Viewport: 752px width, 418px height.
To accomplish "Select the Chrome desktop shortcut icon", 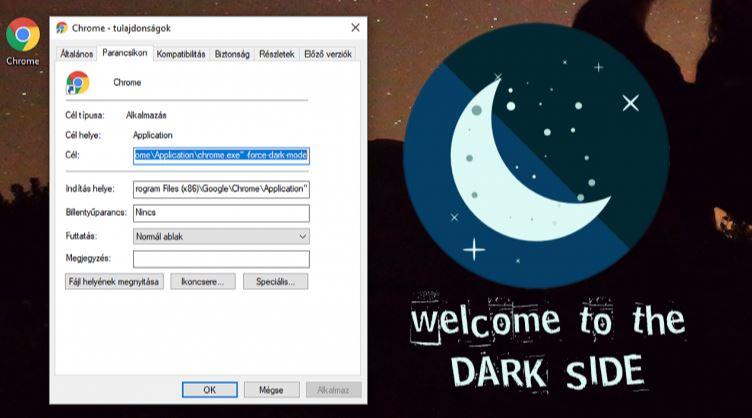I will click(x=23, y=35).
